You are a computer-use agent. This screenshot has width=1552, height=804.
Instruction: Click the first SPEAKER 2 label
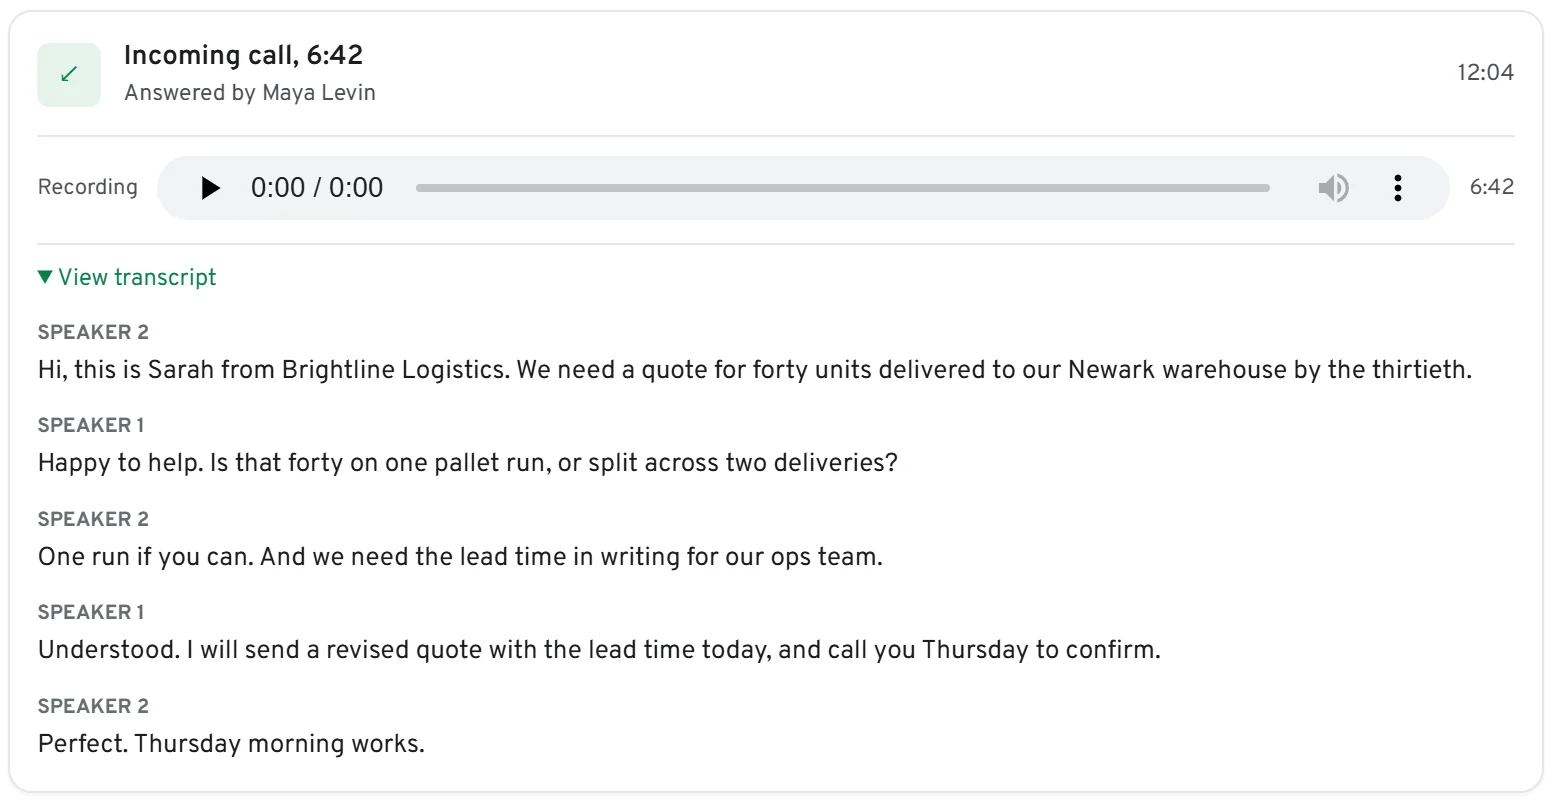[93, 332]
